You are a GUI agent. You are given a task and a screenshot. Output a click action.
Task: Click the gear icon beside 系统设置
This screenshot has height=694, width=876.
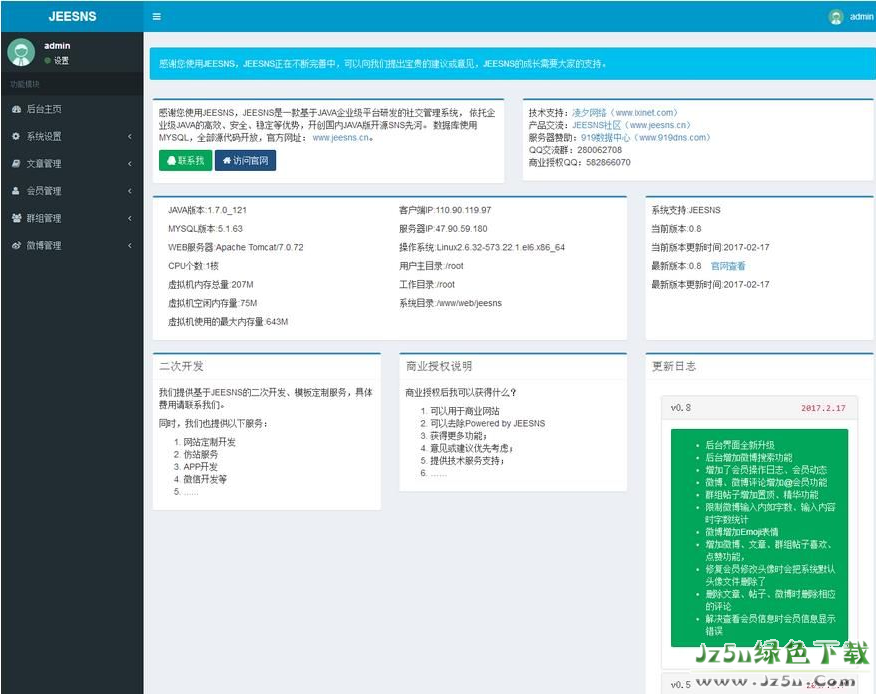16,136
